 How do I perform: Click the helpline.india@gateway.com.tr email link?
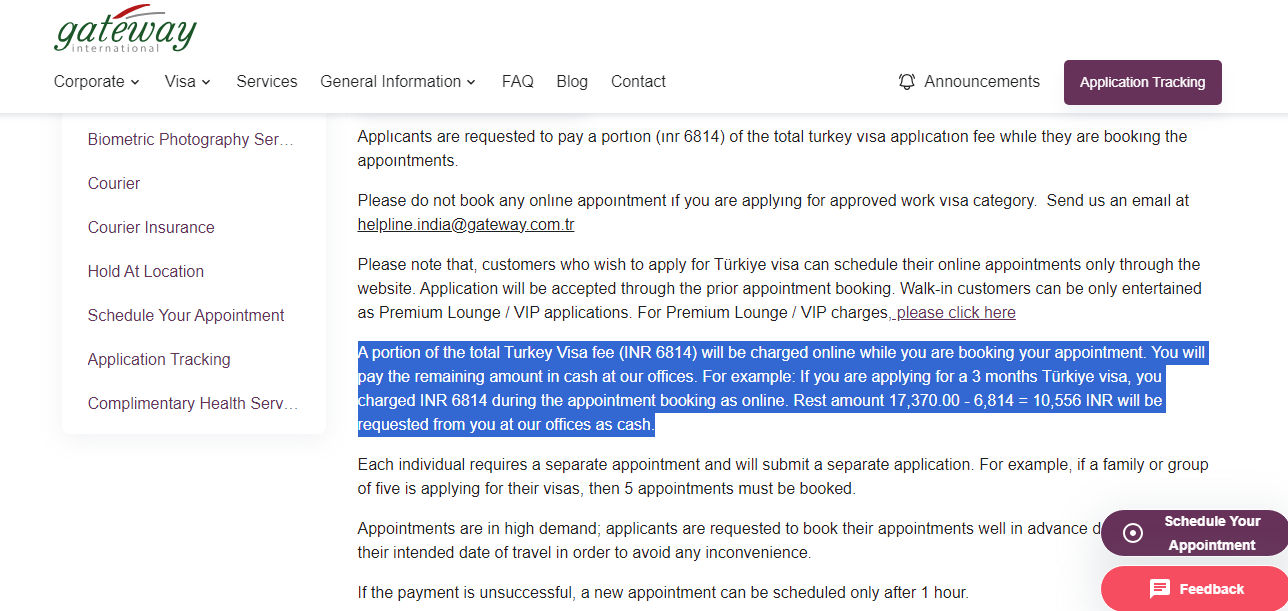coord(466,224)
